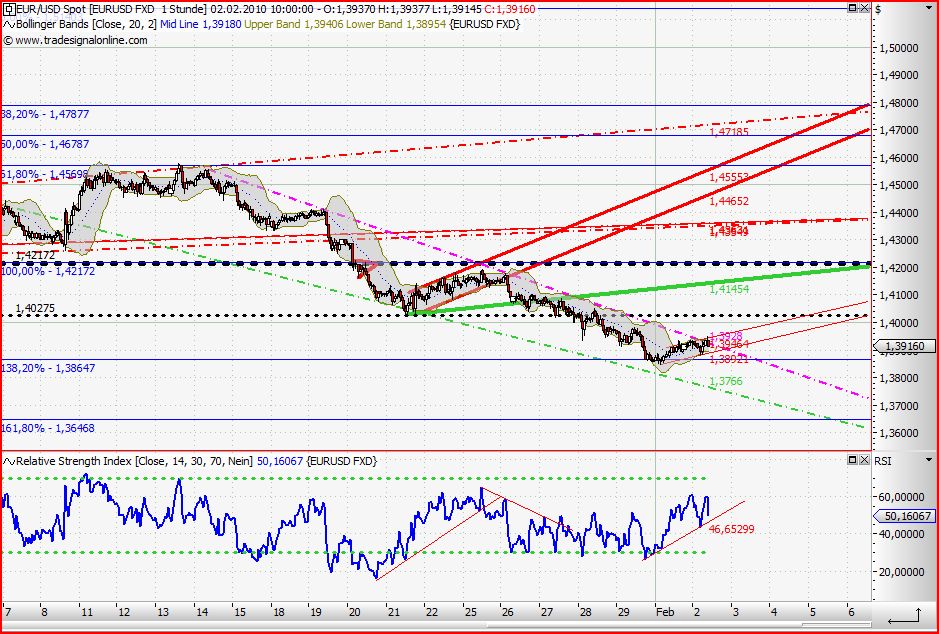939x634 pixels.
Task: Select the Bollinger Bands indicator curve icon
Action: coord(8,25)
